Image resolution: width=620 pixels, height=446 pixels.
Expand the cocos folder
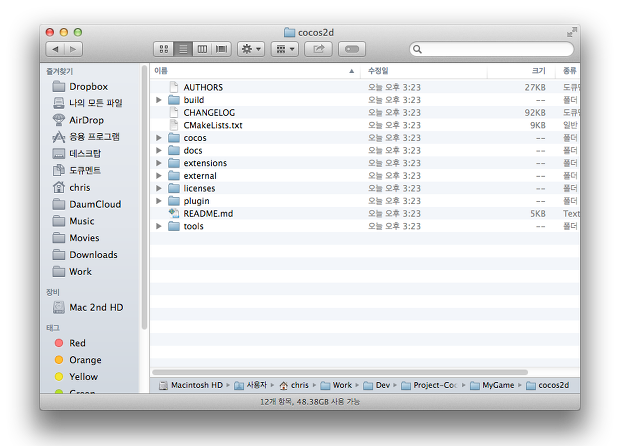coord(159,138)
